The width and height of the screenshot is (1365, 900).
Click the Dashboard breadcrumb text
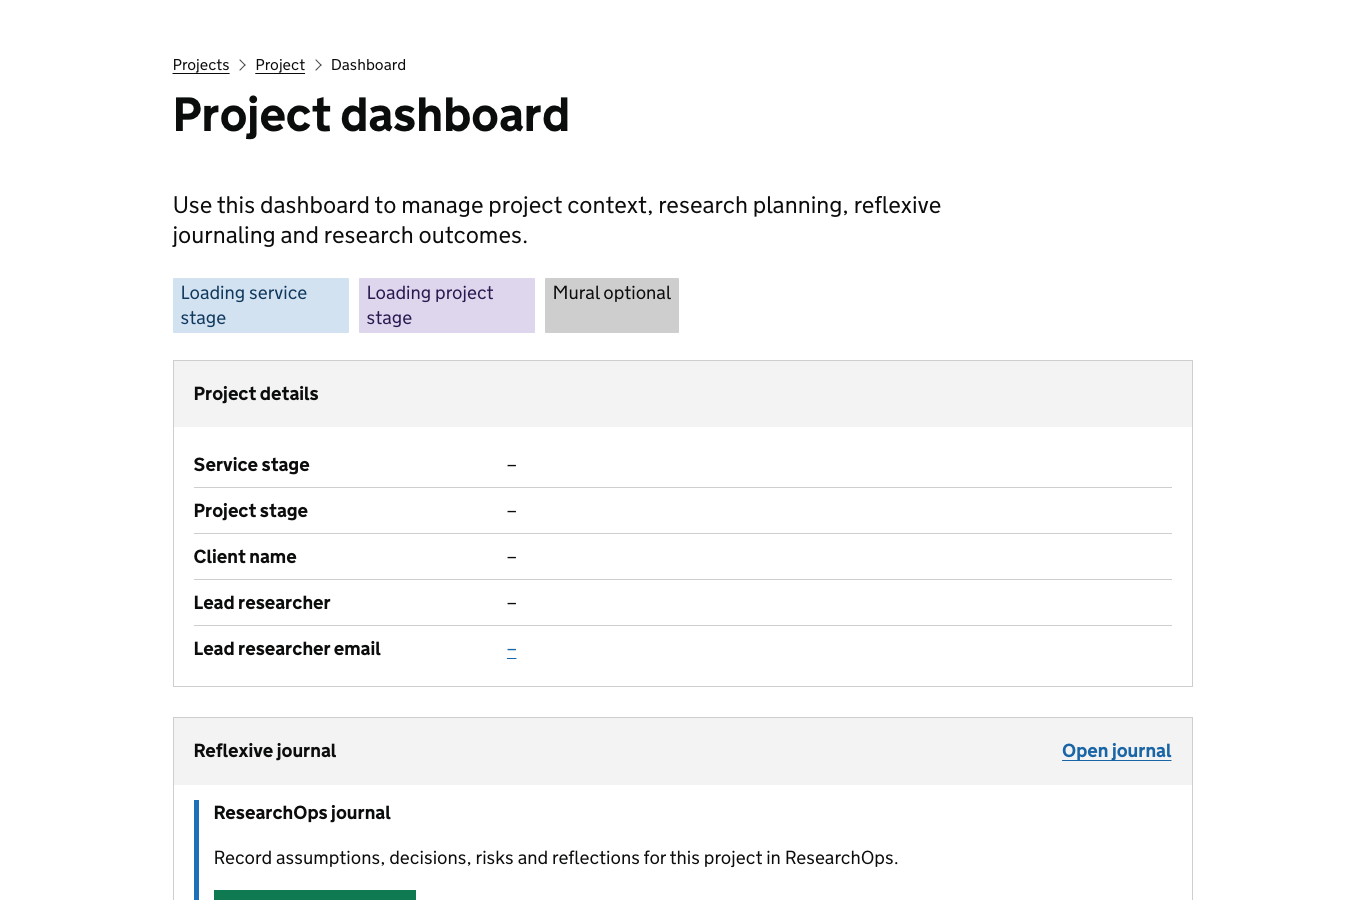(x=368, y=65)
